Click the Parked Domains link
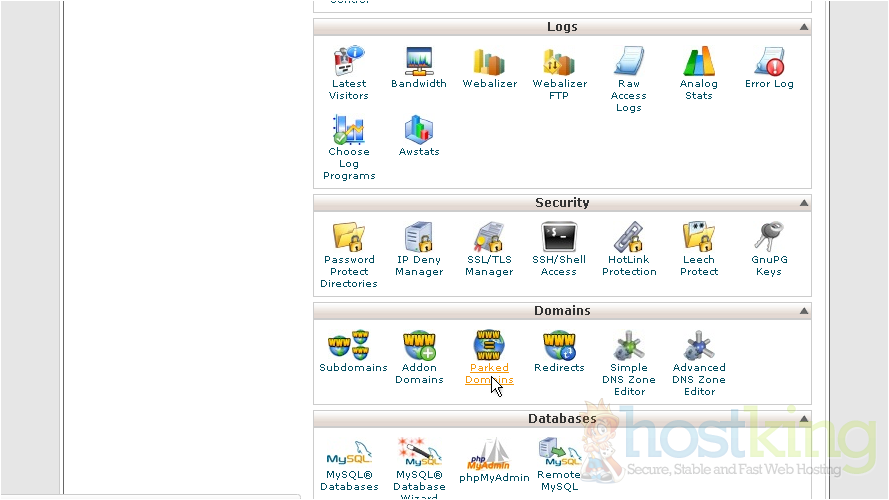This screenshot has width=889, height=500. [489, 373]
